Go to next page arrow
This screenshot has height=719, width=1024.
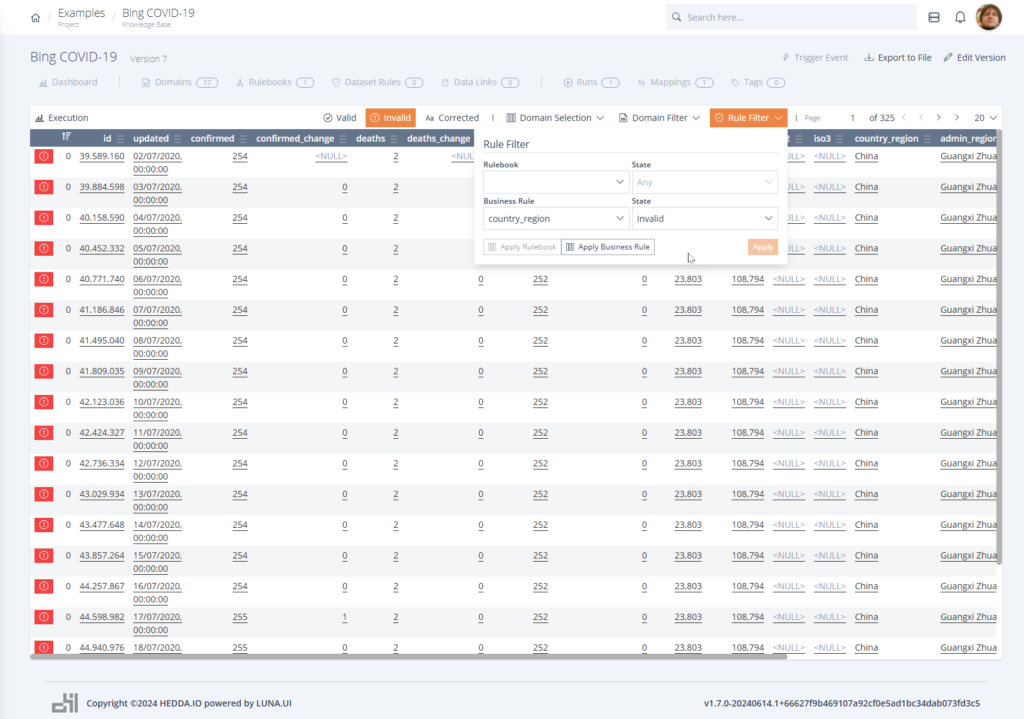pos(957,118)
